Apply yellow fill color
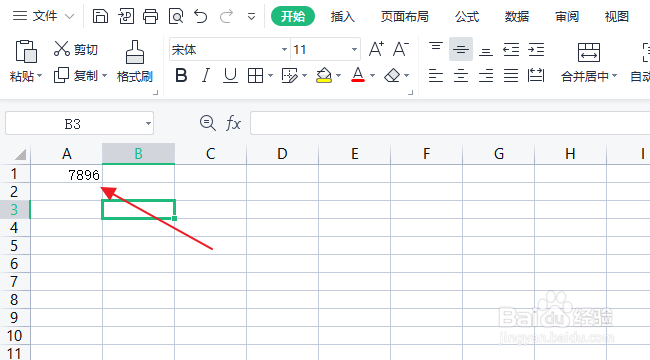This screenshot has width=650, height=360. pyautogui.click(x=324, y=75)
